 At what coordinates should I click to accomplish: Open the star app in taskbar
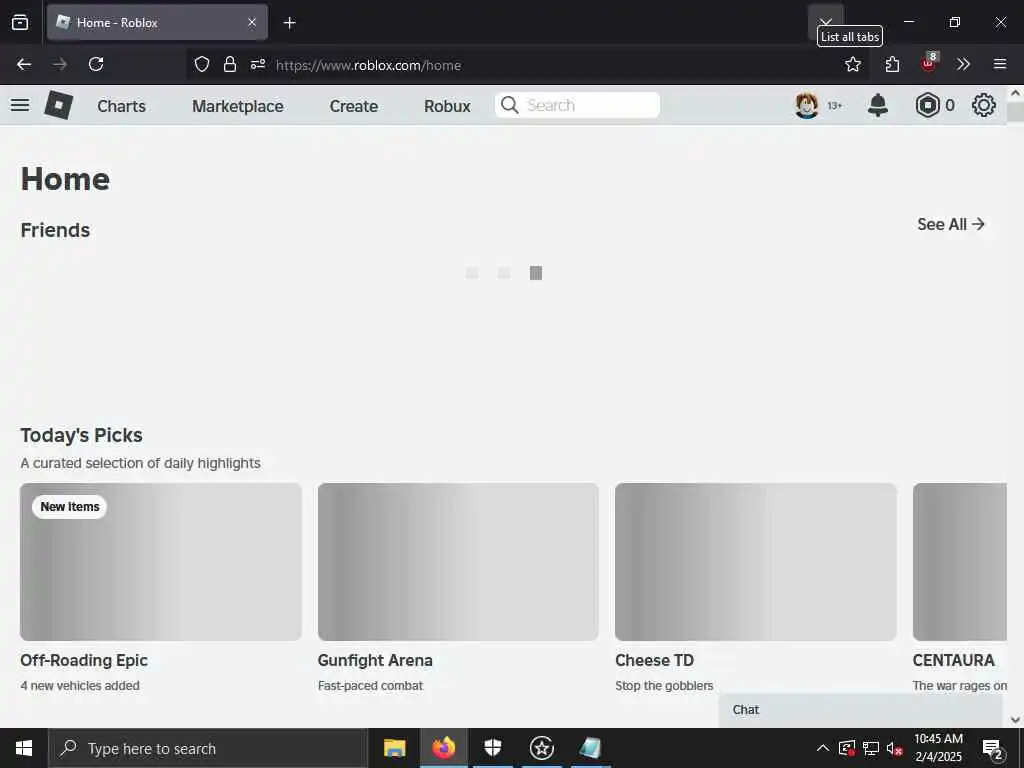[541, 748]
